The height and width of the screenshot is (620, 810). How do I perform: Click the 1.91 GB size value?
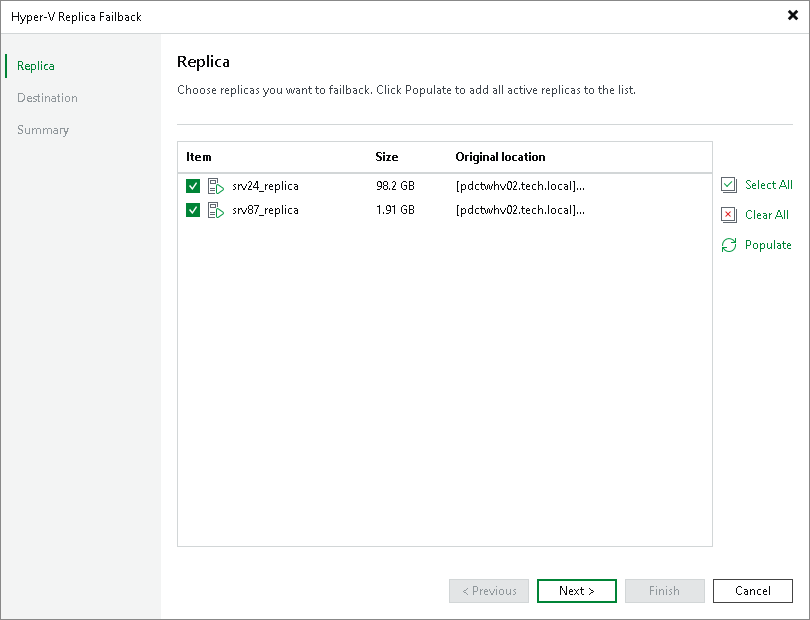pos(395,210)
